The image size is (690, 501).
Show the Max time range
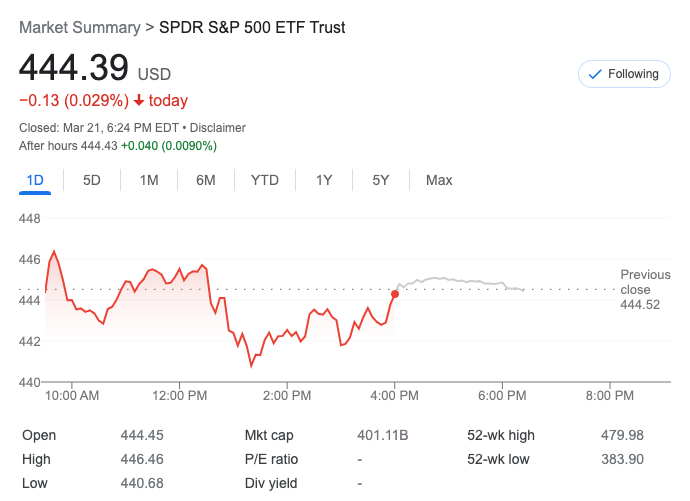pyautogui.click(x=439, y=180)
